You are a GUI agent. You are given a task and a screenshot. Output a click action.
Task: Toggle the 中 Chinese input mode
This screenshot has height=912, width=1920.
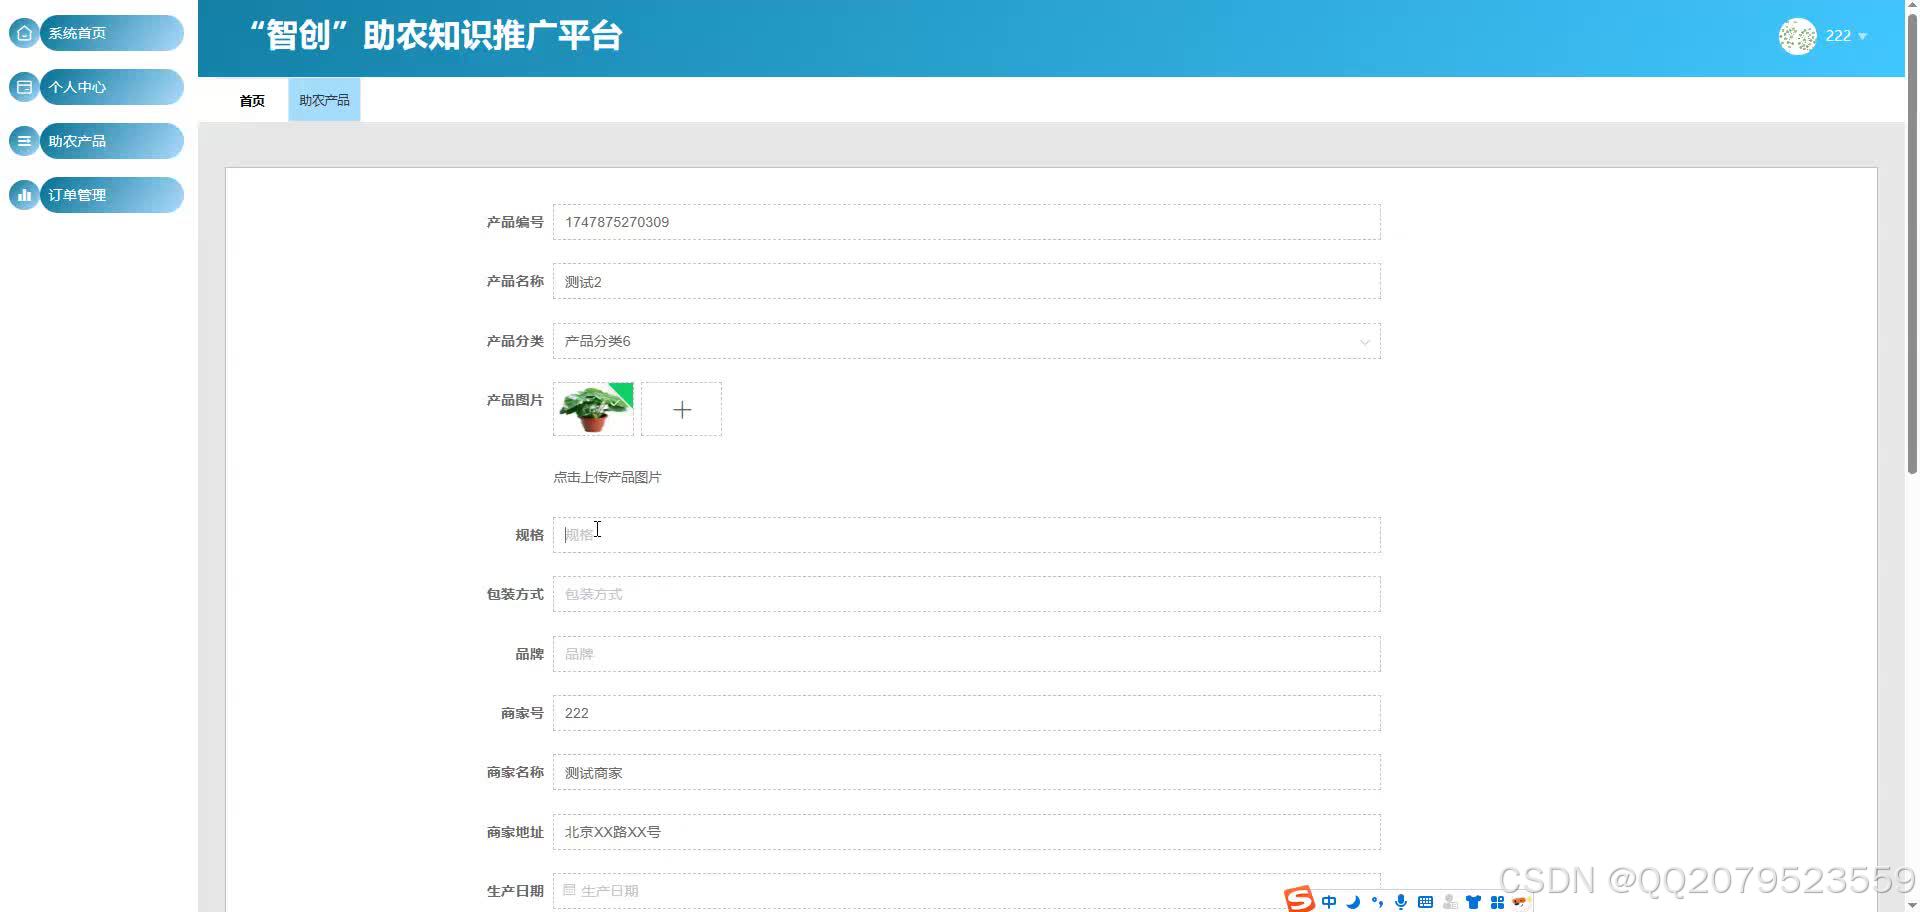coord(1329,902)
